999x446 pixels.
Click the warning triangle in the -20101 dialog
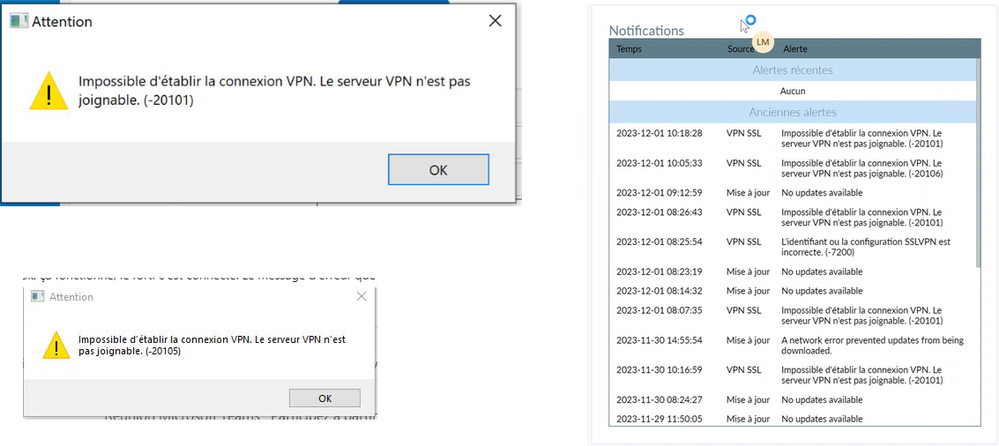tap(48, 92)
